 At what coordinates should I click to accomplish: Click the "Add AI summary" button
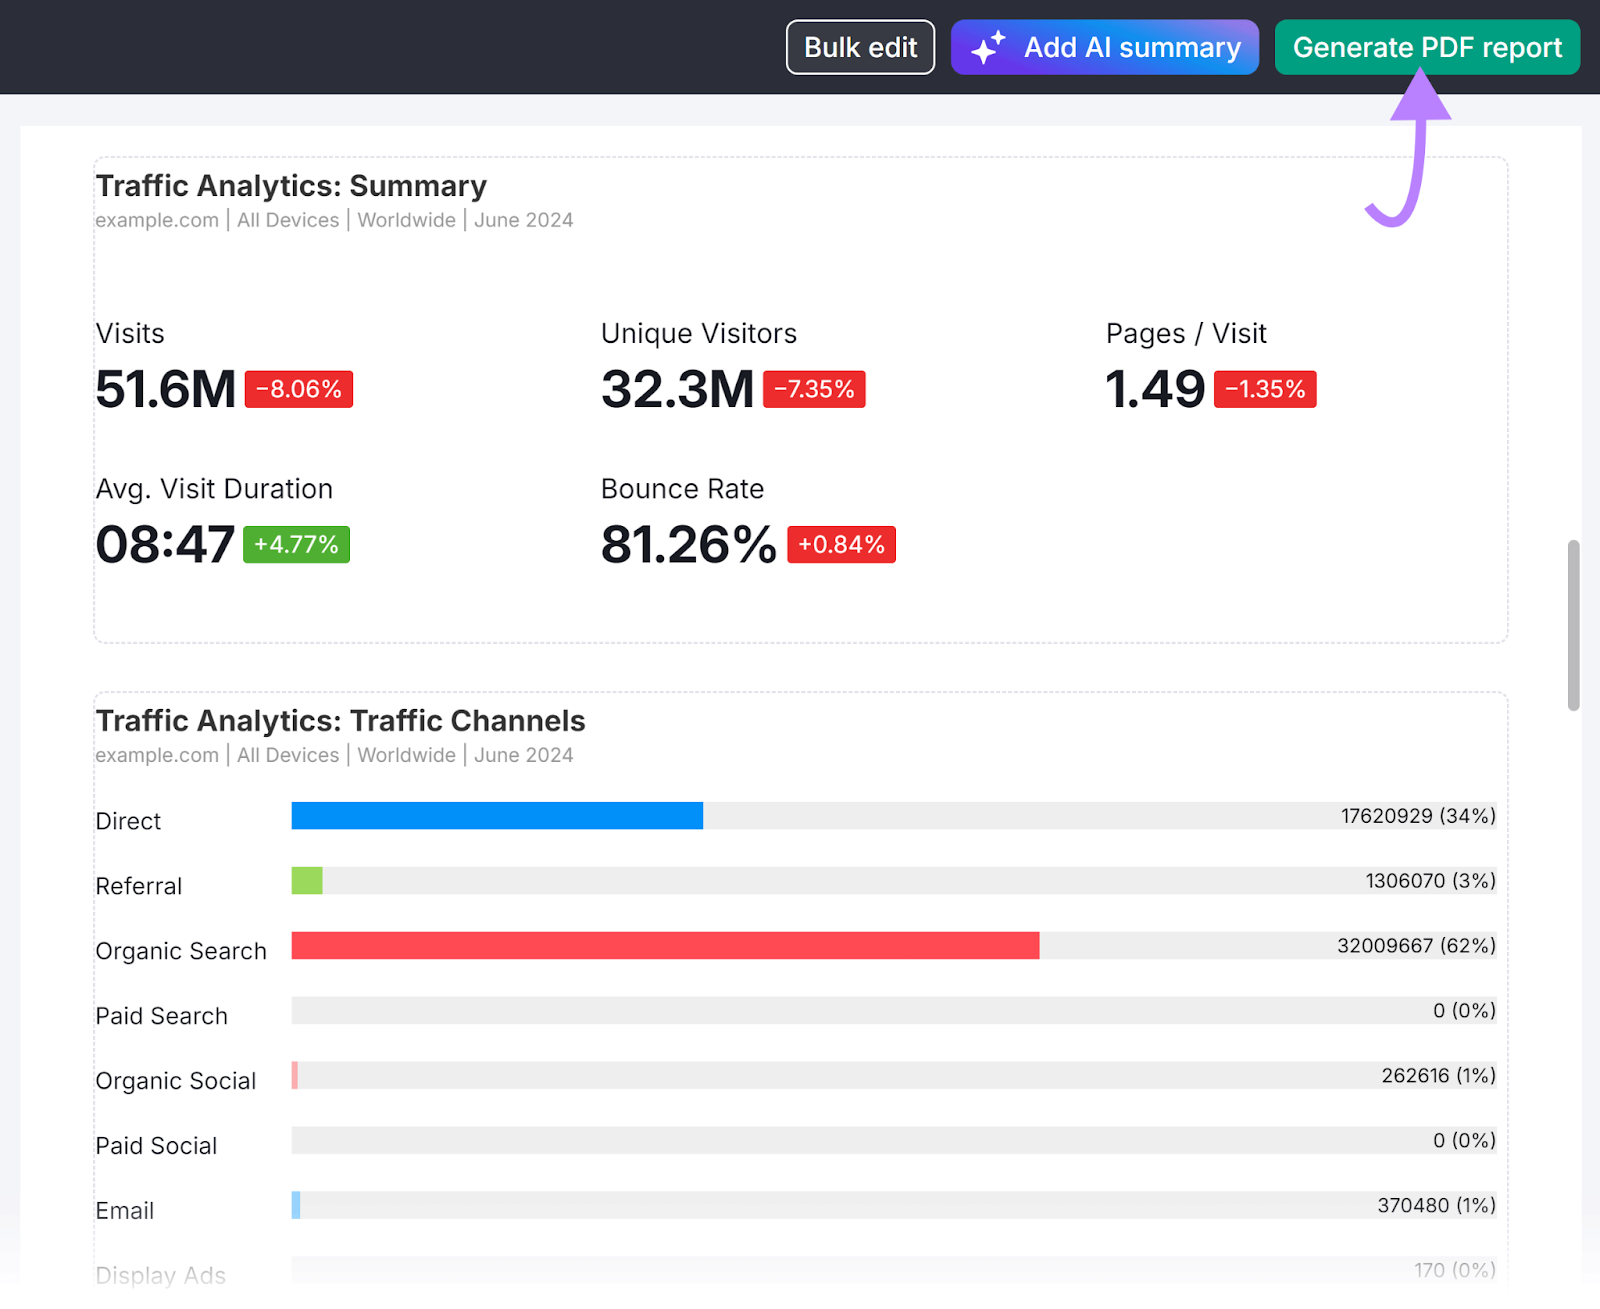pyautogui.click(x=1104, y=47)
